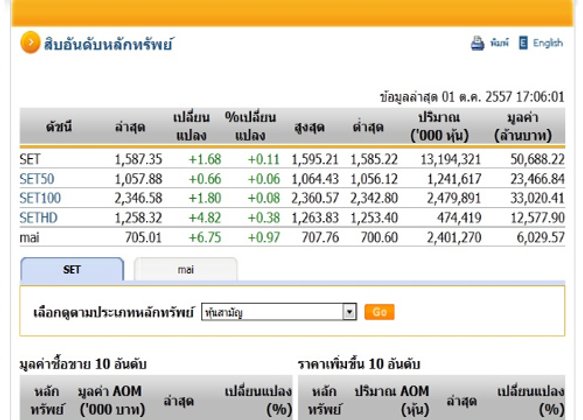
Task: Click SET50 volume 1,241,617
Action: pyautogui.click(x=454, y=179)
